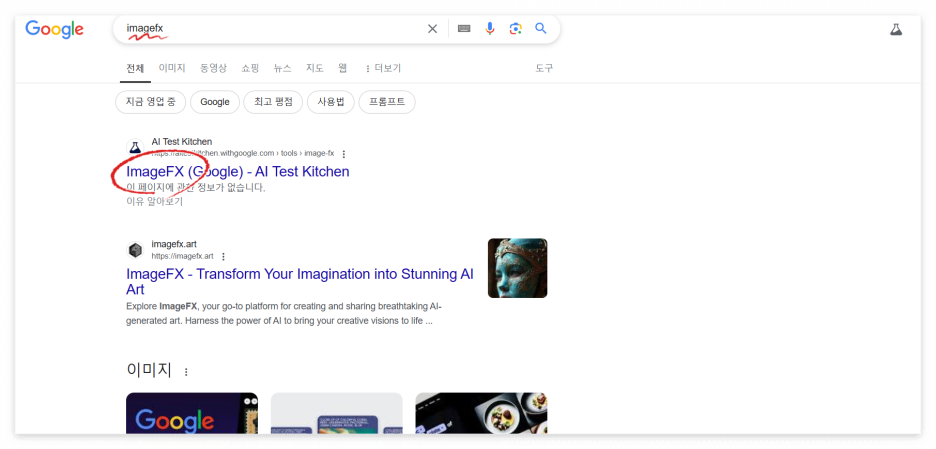Click the Google logo
936x449 pixels.
tap(54, 29)
